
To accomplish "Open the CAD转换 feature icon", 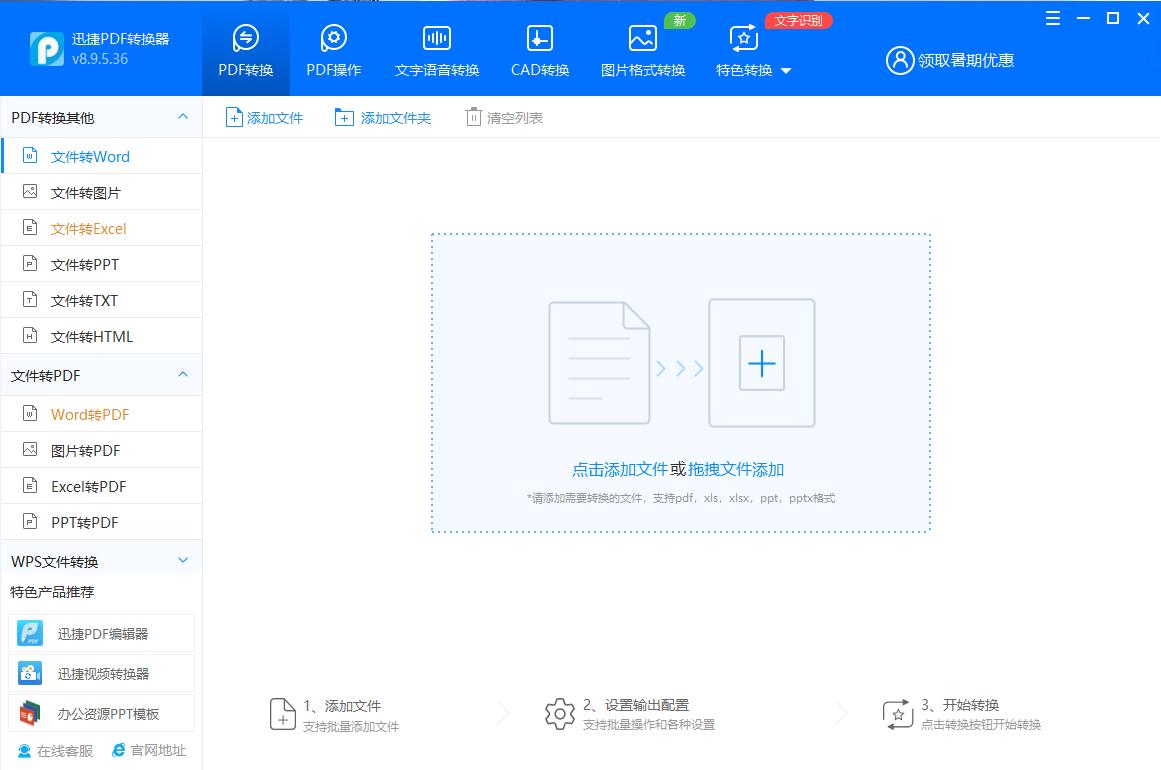I will coord(539,50).
